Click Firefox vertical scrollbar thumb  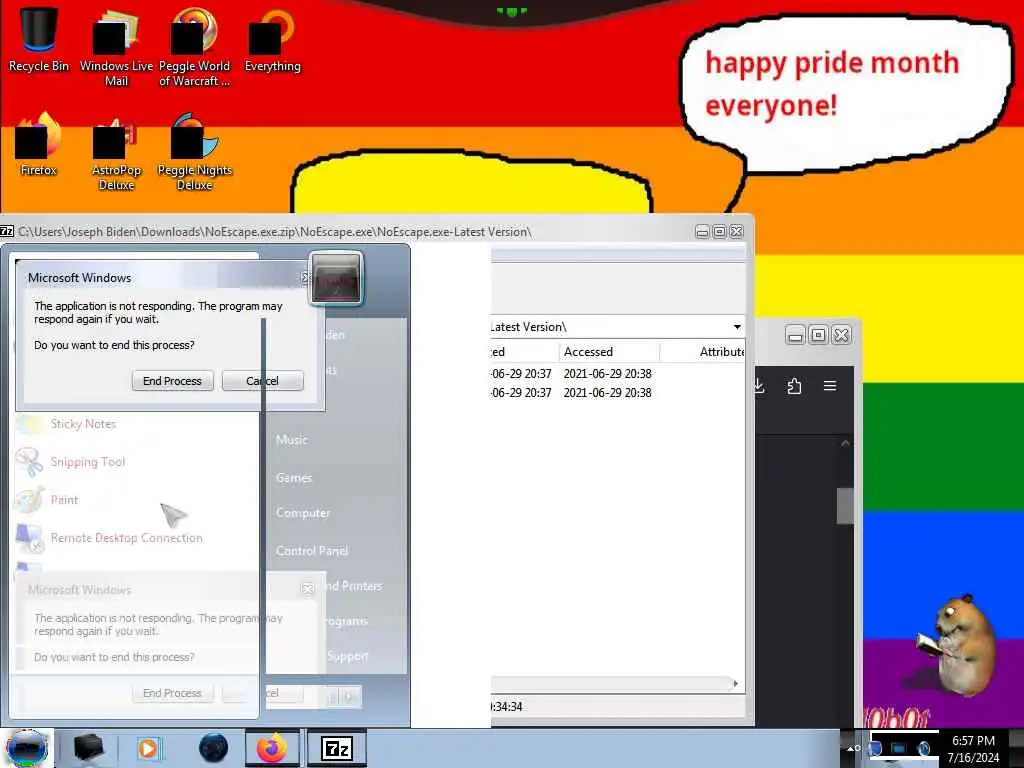845,505
